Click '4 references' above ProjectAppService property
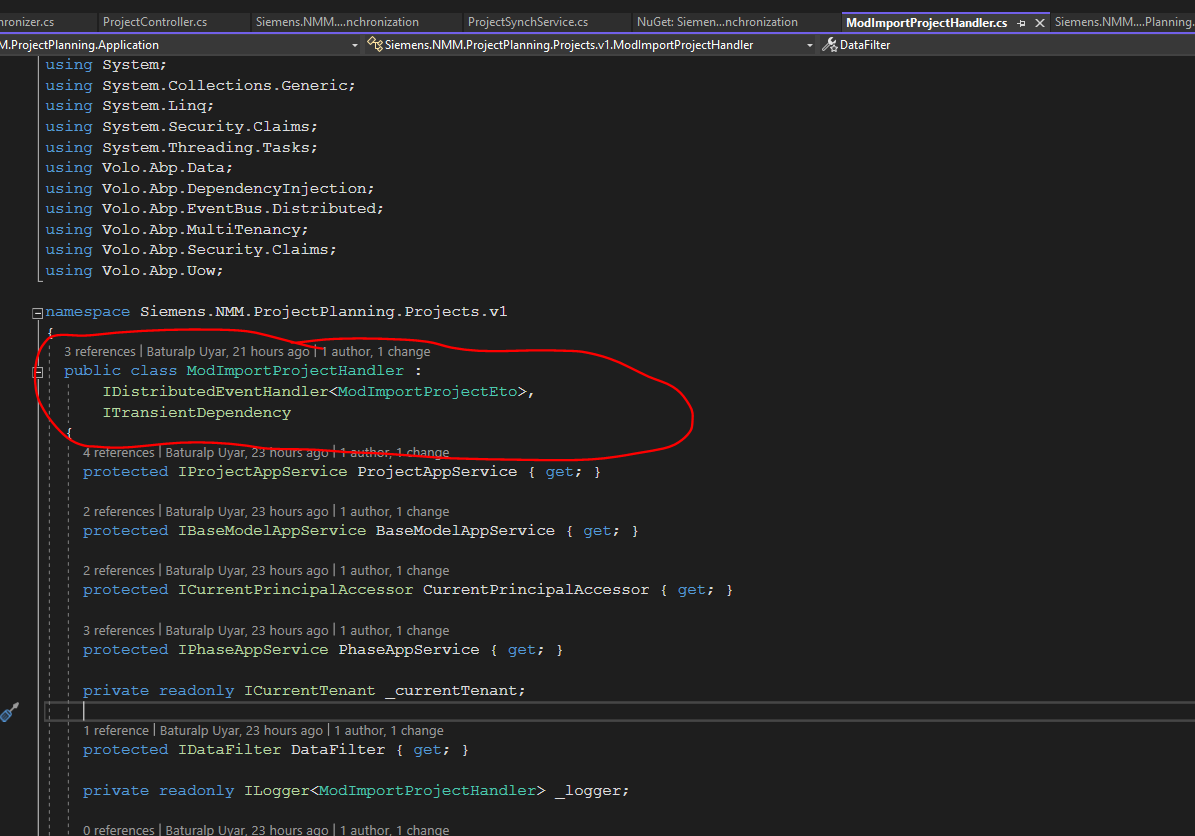 pos(118,452)
